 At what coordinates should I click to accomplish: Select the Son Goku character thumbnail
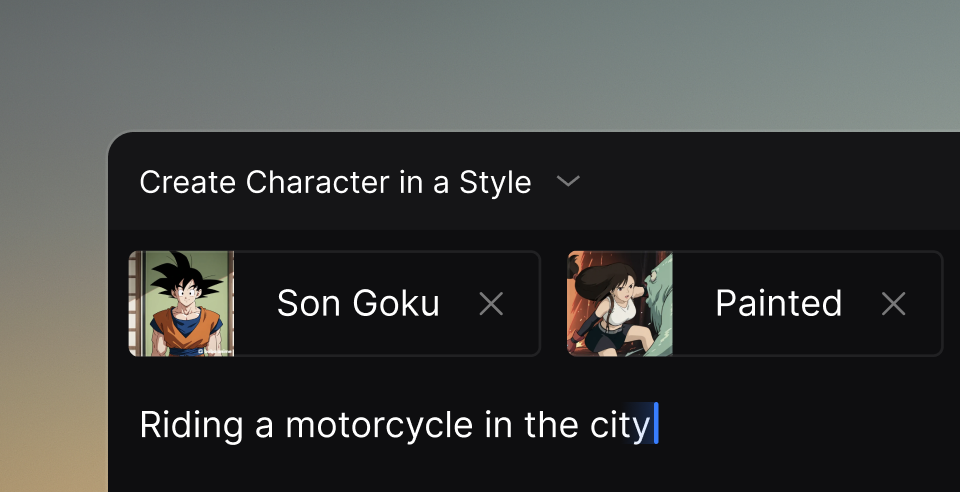coord(181,304)
